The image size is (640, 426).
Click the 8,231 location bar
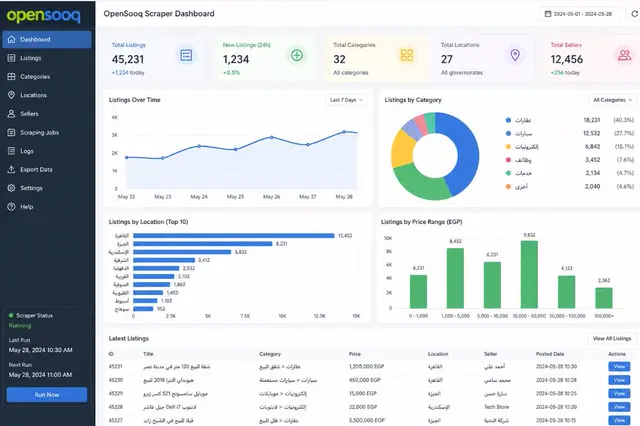(x=203, y=244)
